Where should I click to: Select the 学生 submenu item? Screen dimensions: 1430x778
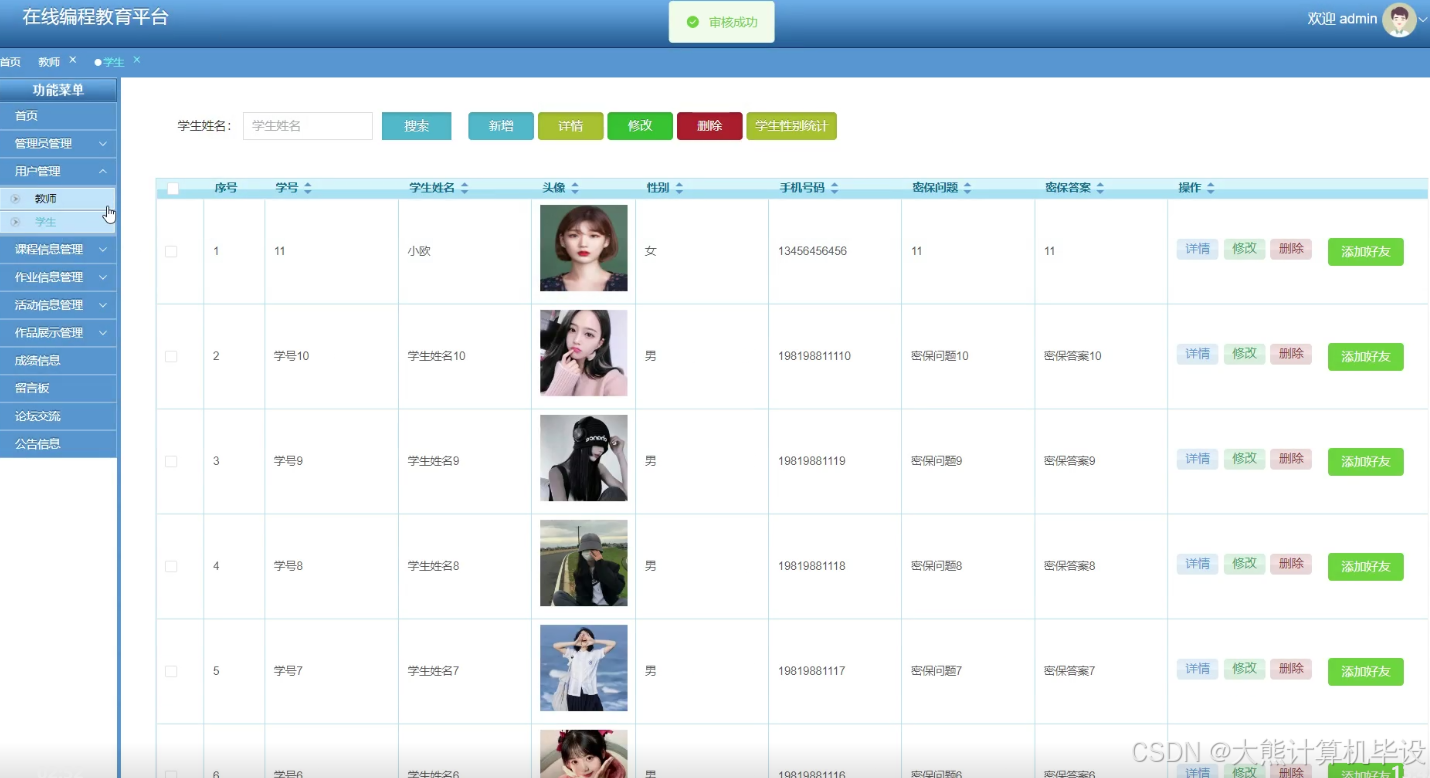point(58,222)
